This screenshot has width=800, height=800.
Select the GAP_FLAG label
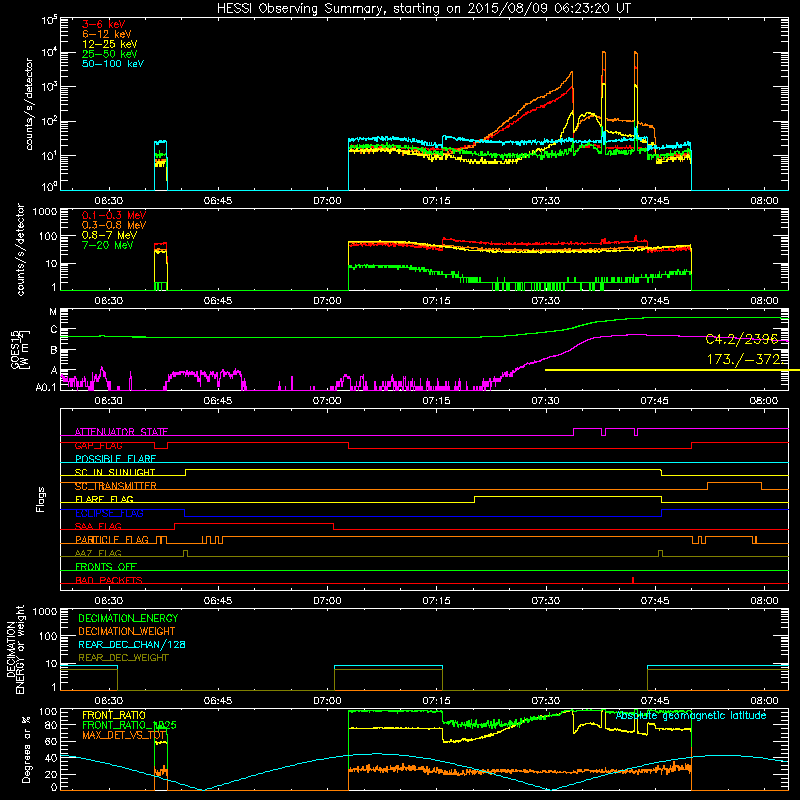98,445
